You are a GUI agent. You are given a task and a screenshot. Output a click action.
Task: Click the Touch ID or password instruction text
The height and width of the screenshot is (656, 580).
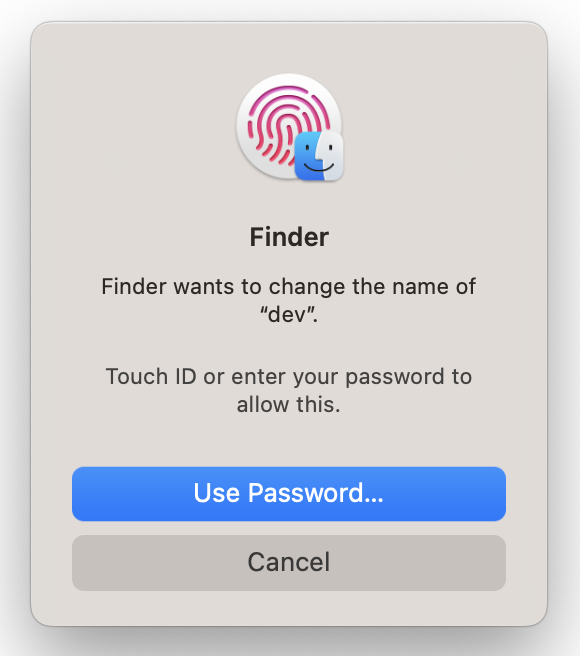[289, 390]
